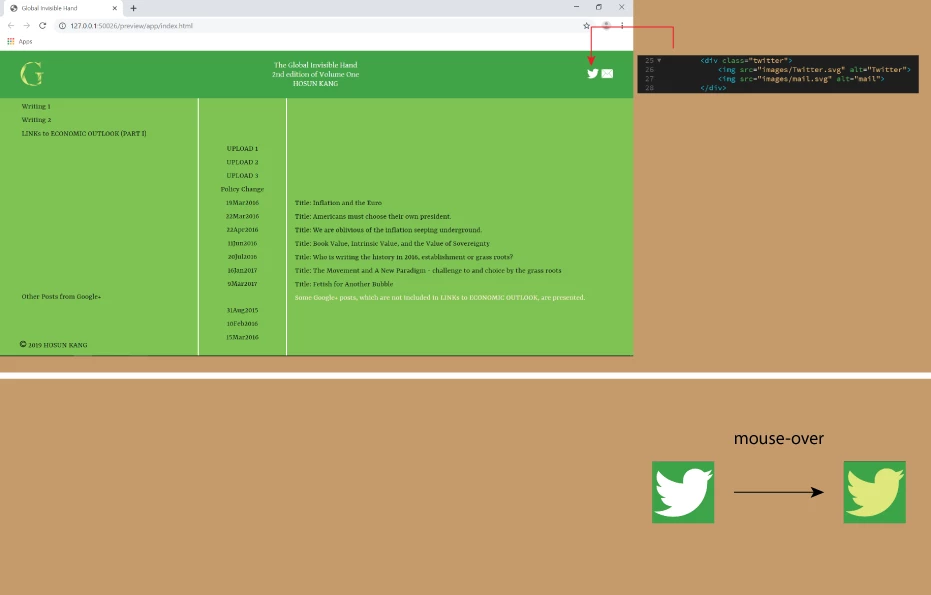Click HOSUN KANG author name in header

(315, 84)
